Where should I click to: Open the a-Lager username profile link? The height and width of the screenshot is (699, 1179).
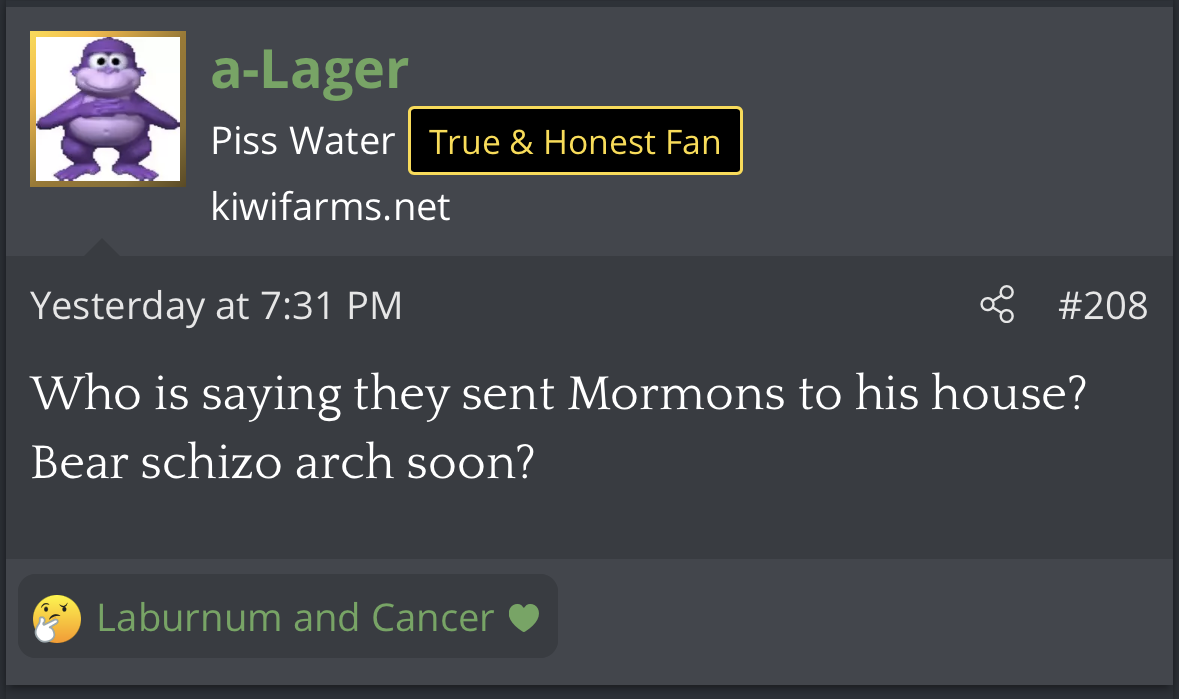pos(309,69)
